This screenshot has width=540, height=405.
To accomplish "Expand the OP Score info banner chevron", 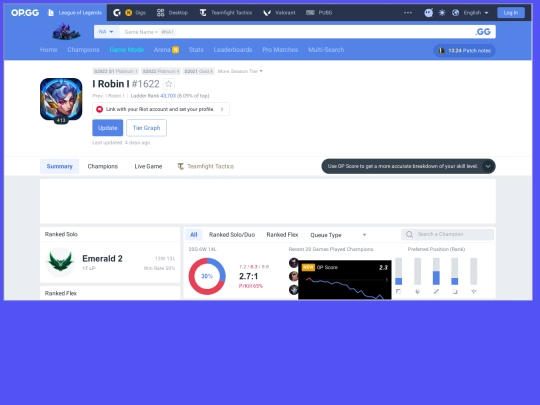I will [488, 166].
